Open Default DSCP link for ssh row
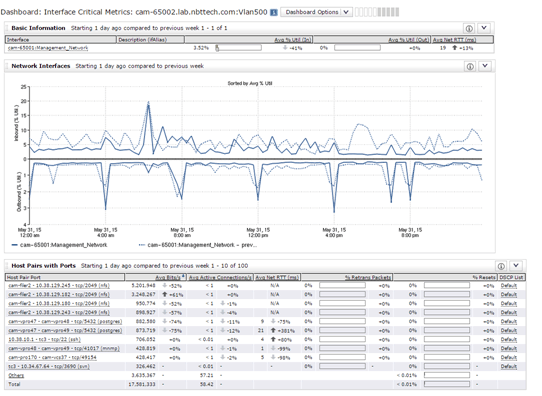 [508, 340]
